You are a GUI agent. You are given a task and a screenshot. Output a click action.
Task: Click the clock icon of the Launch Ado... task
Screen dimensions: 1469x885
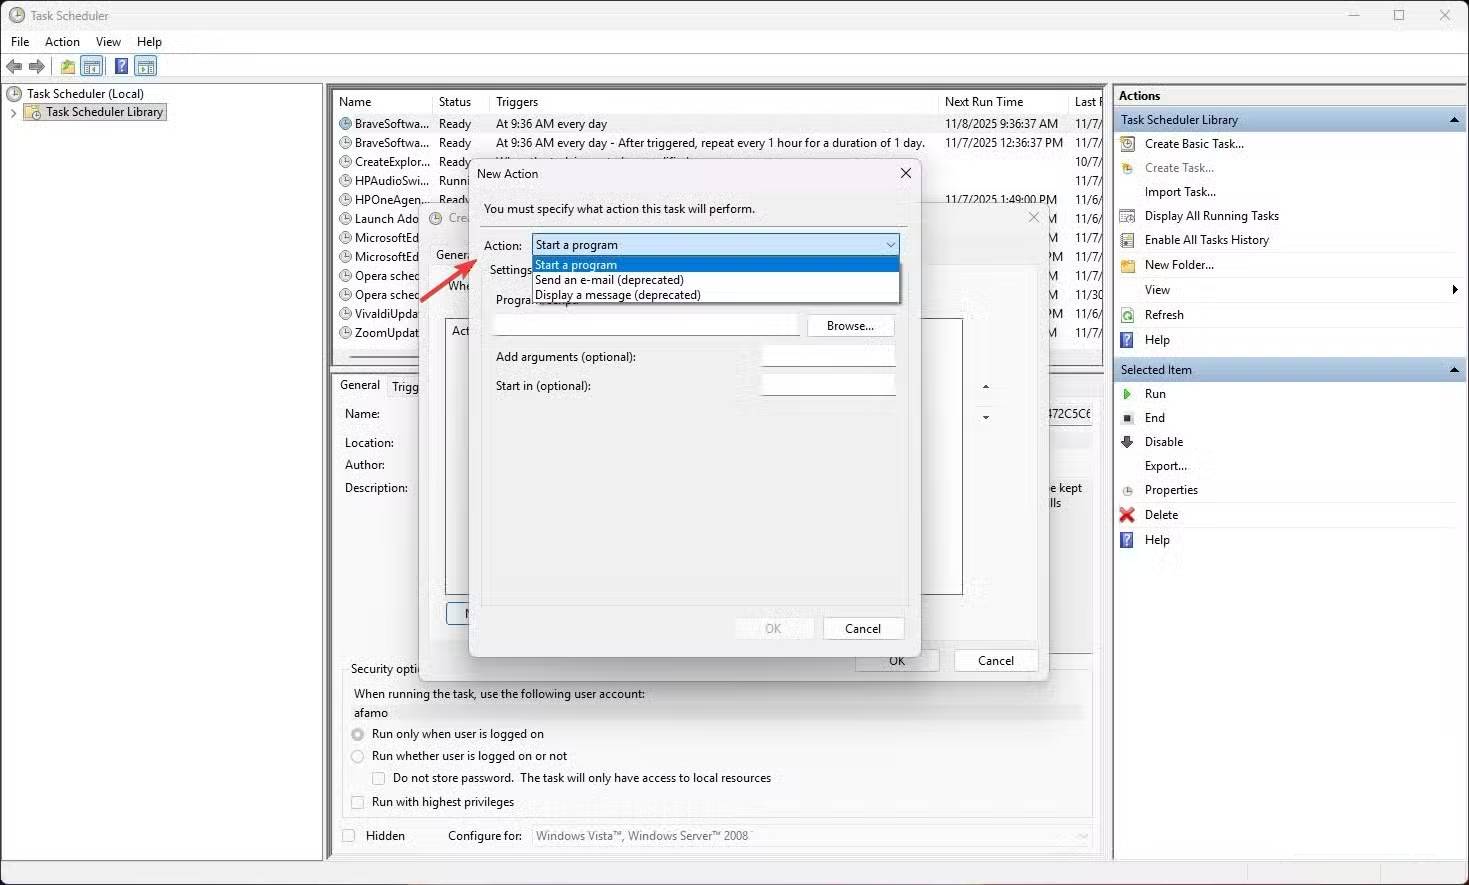346,219
